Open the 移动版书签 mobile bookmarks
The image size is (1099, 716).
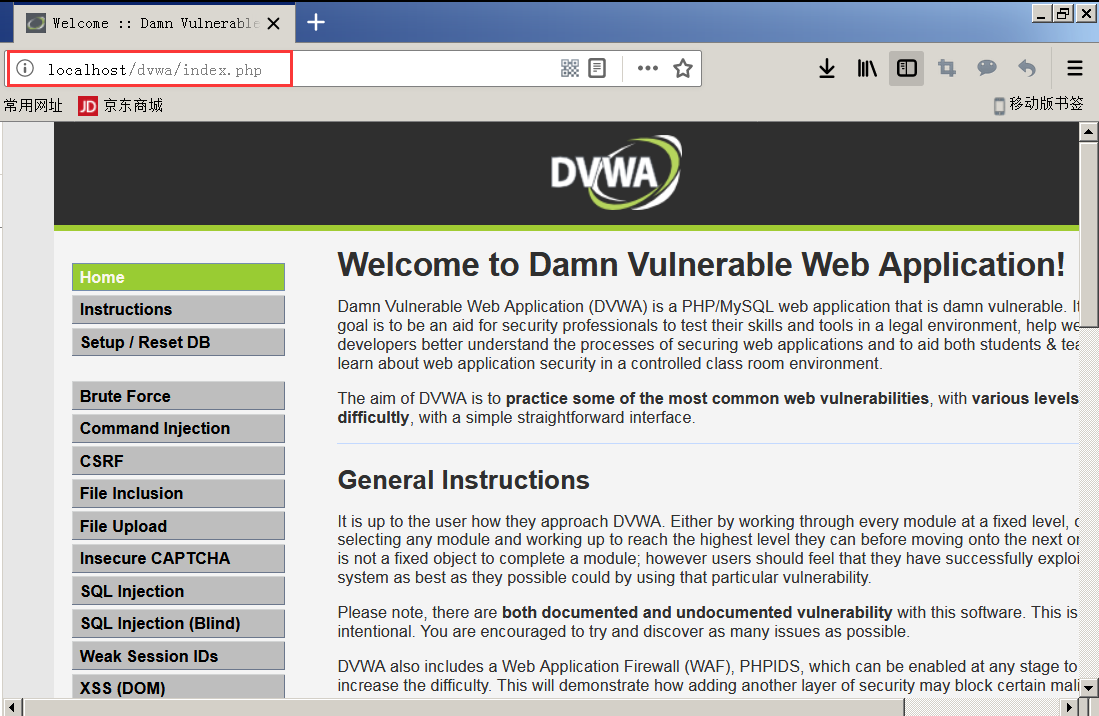(1039, 104)
